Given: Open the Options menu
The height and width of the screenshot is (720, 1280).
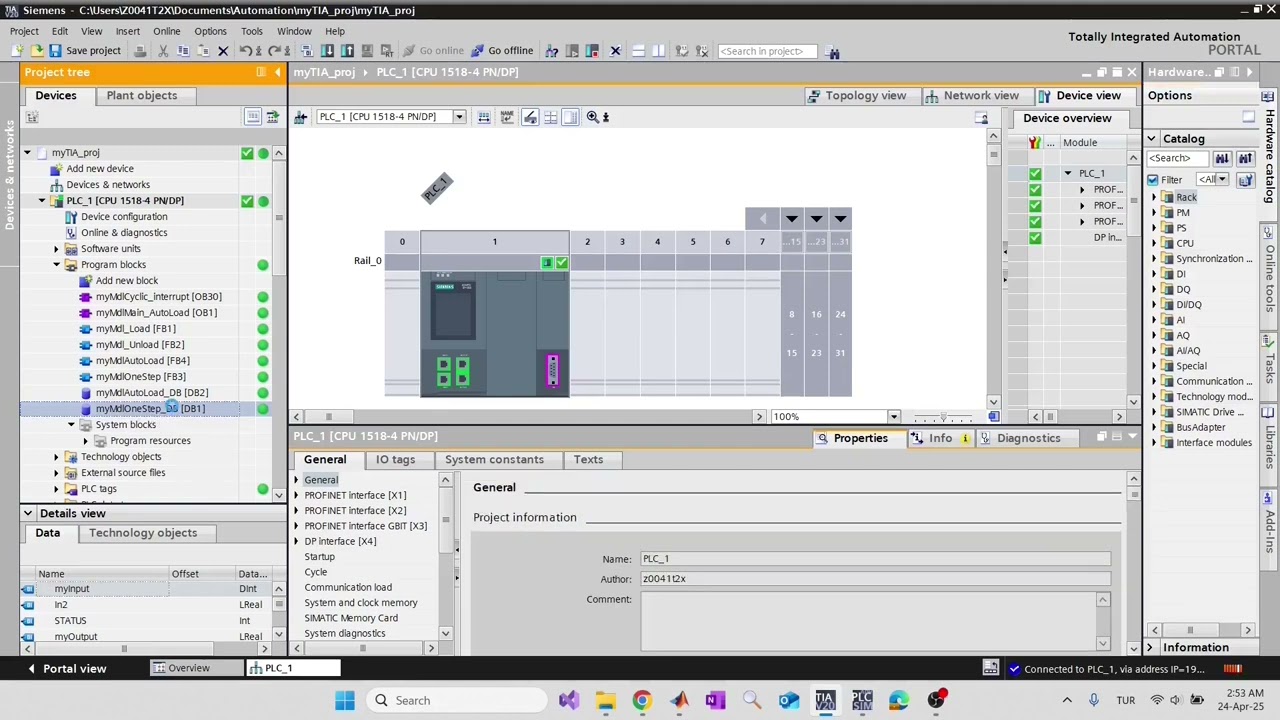Looking at the screenshot, I should pyautogui.click(x=210, y=31).
